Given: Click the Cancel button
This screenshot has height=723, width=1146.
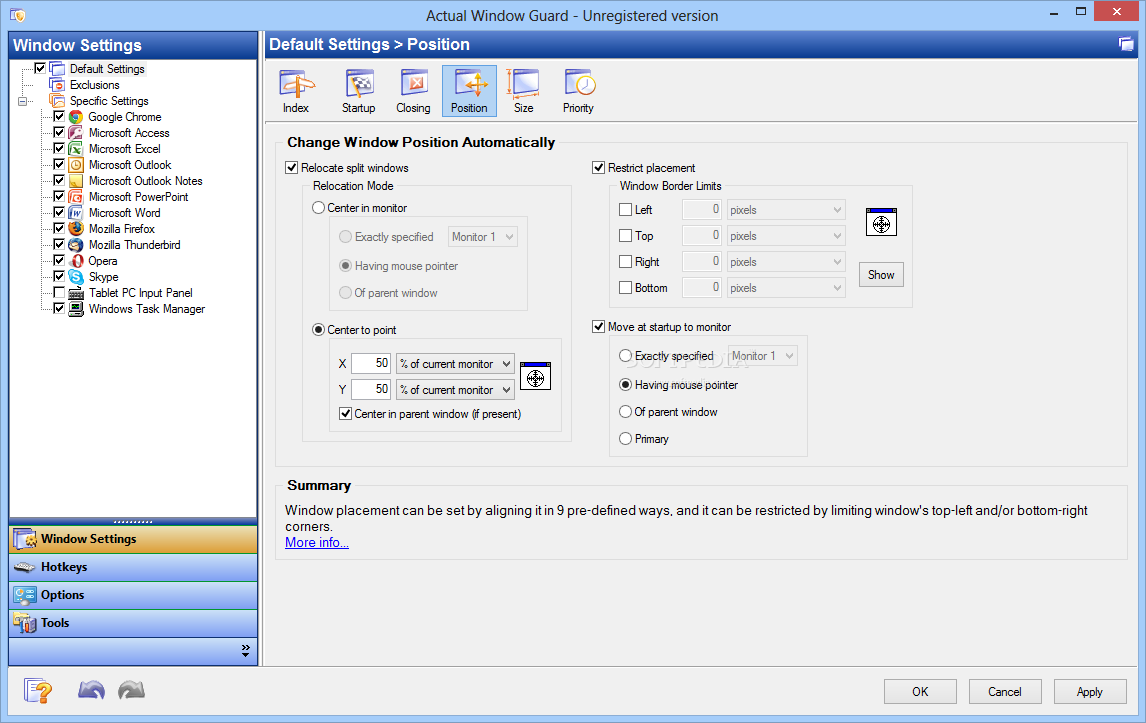Looking at the screenshot, I should coord(1005,692).
